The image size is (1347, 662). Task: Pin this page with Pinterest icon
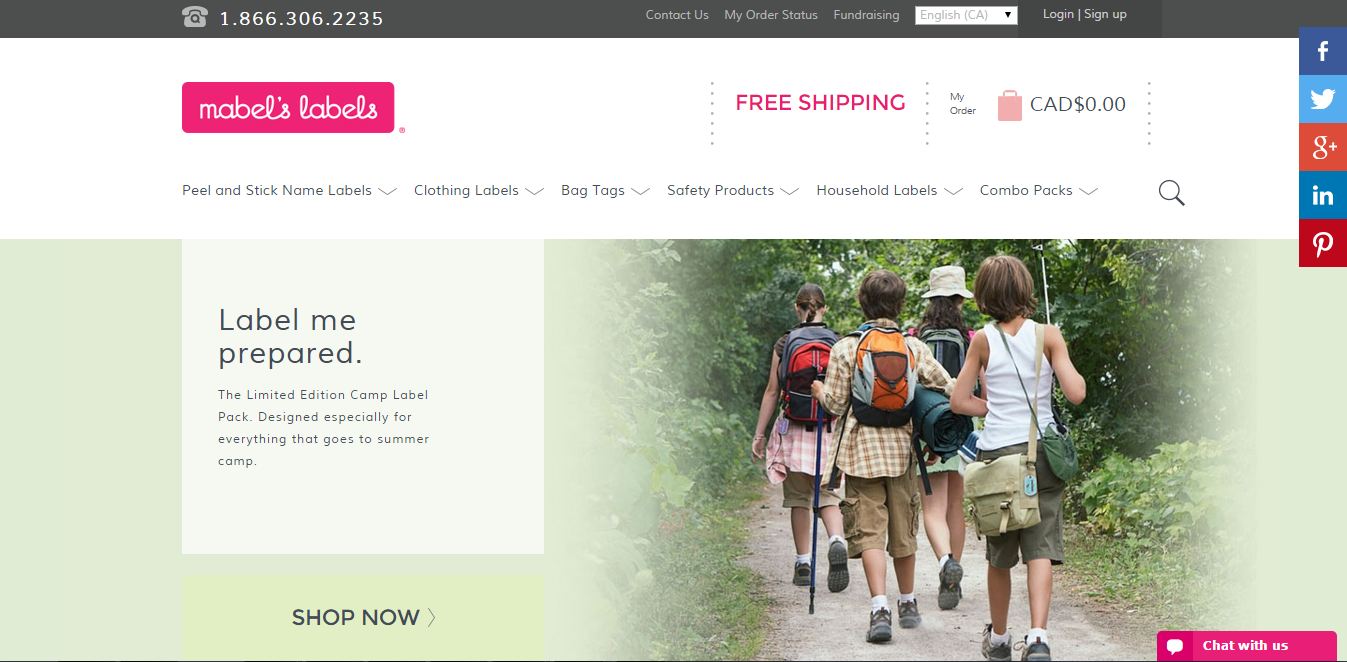coord(1323,243)
